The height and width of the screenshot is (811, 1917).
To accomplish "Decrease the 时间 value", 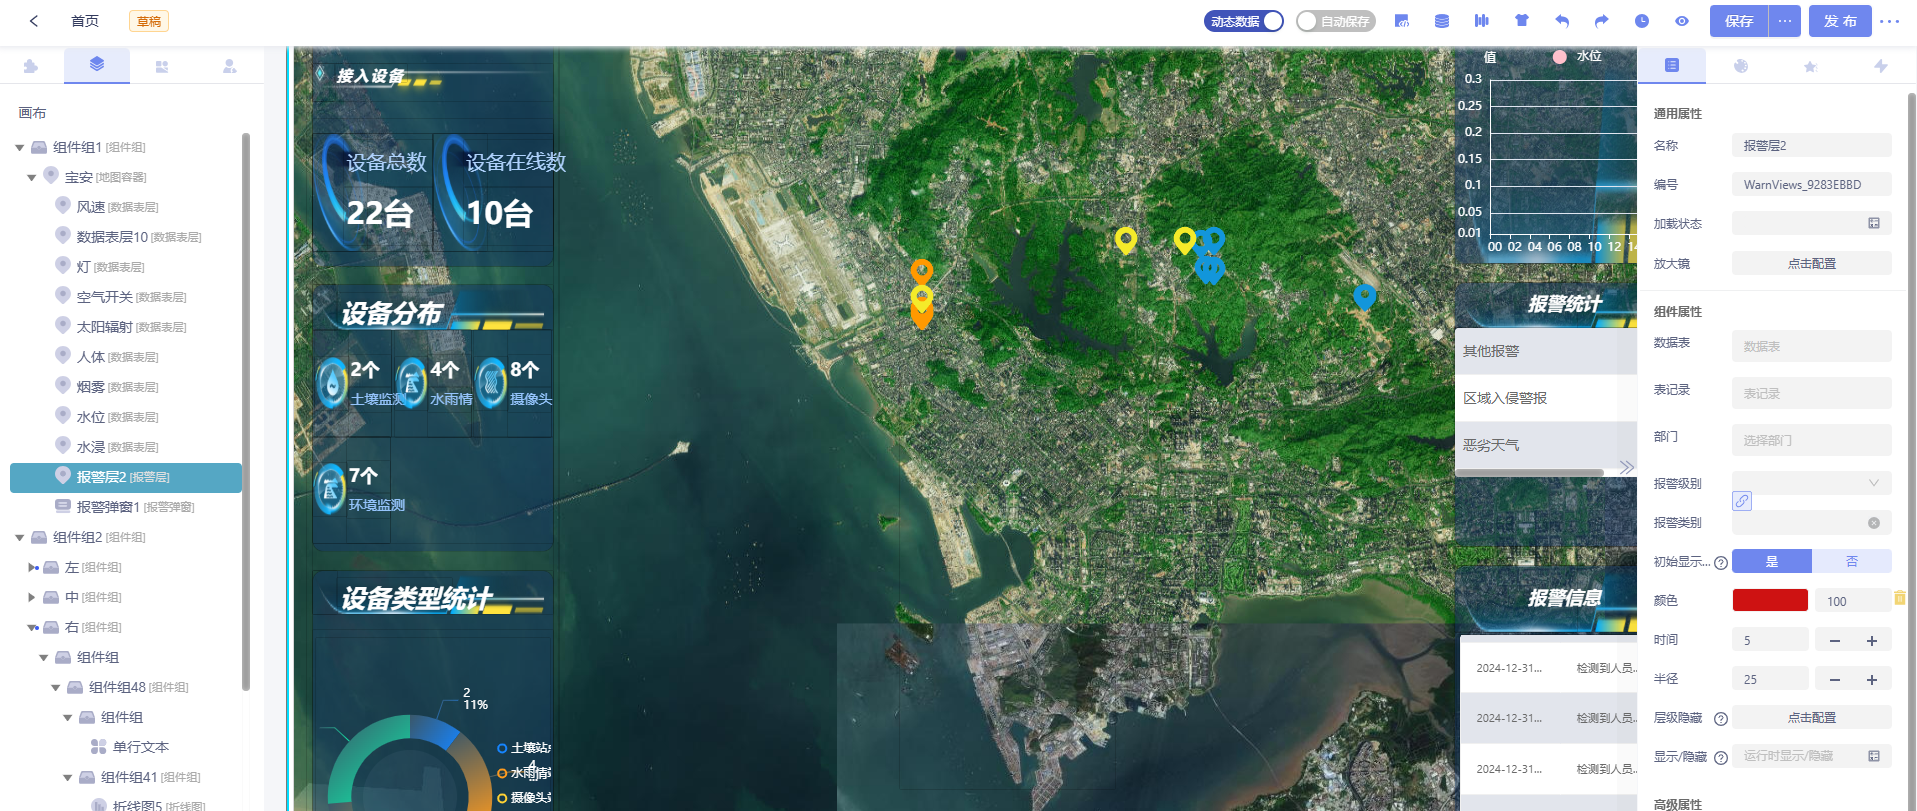I will point(1835,640).
